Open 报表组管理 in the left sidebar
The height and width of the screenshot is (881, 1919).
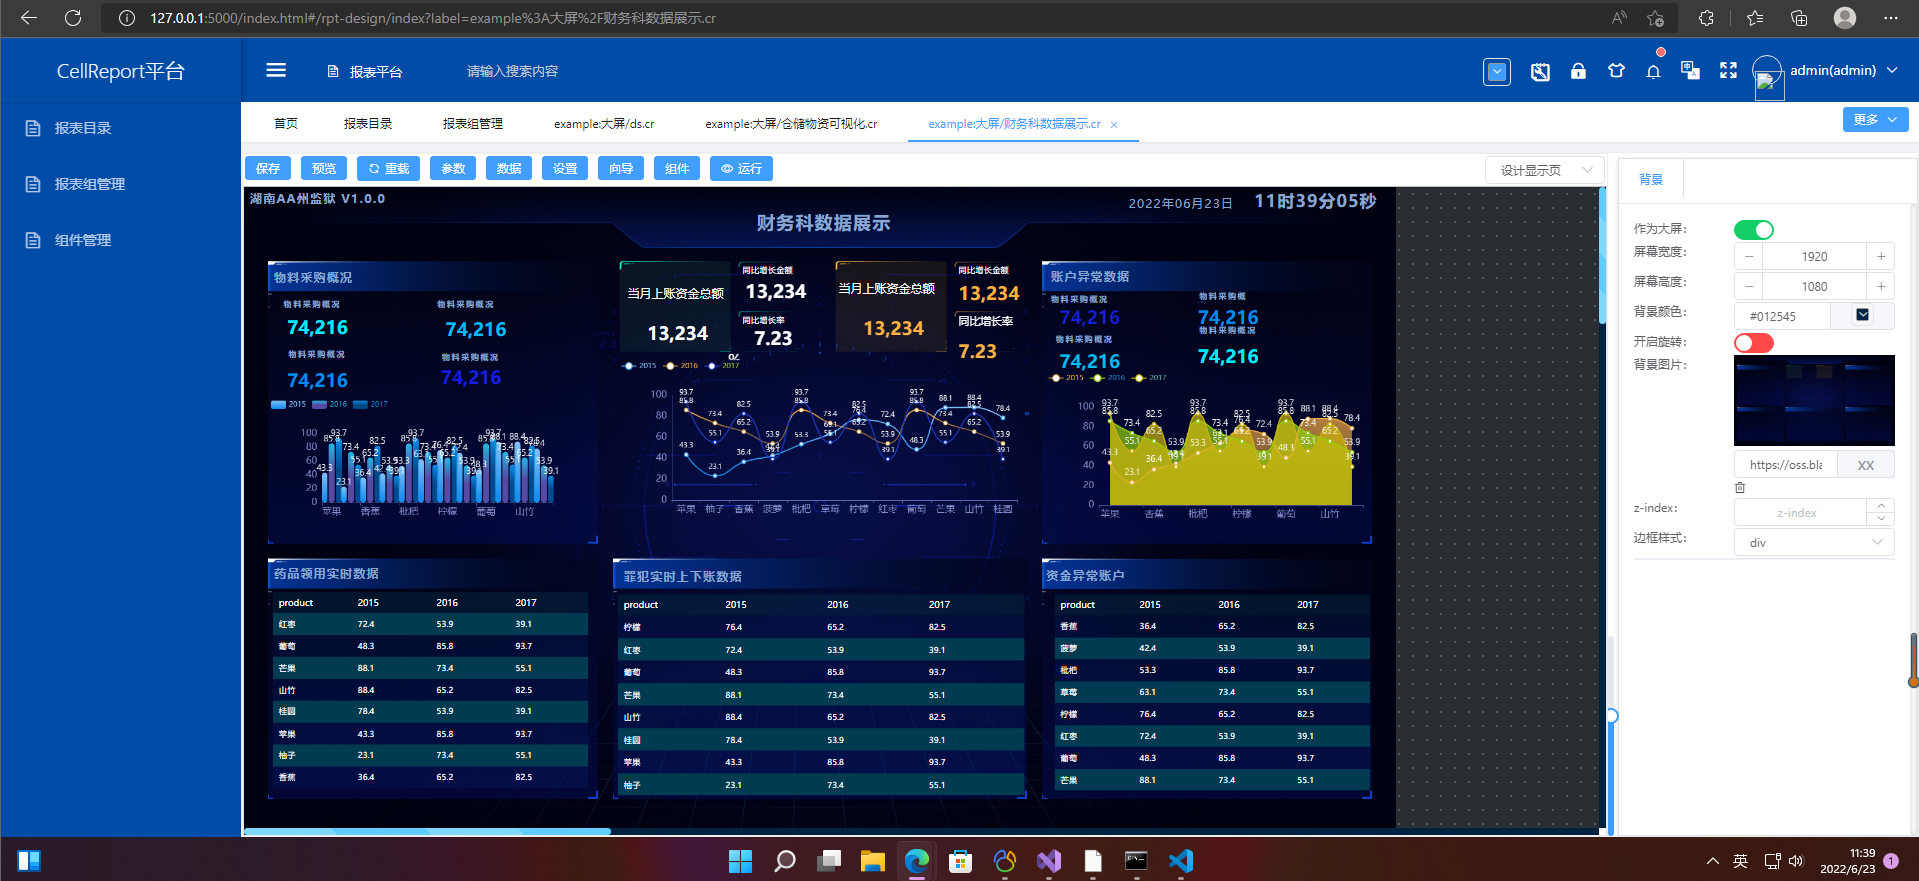(90, 184)
